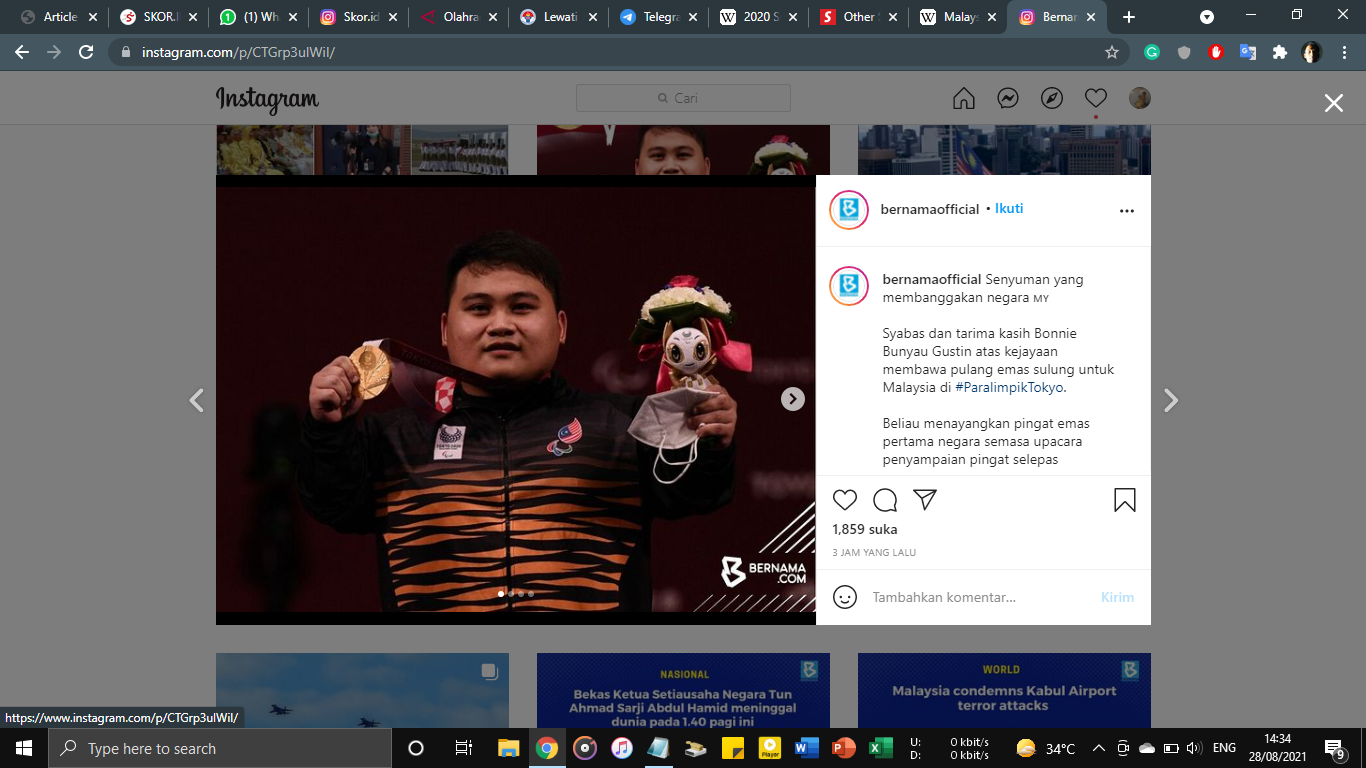Open PowerPoint from the taskbar

pyautogui.click(x=843, y=748)
